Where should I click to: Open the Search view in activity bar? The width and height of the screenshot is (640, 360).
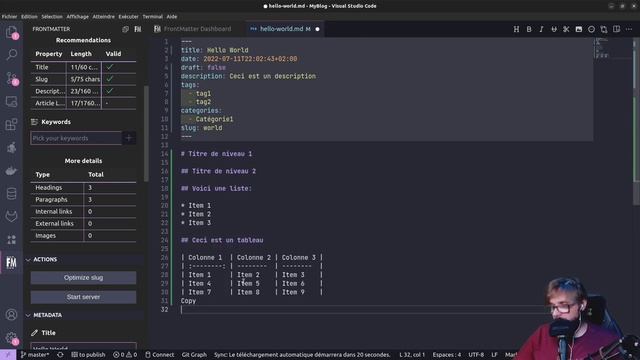(x=11, y=55)
